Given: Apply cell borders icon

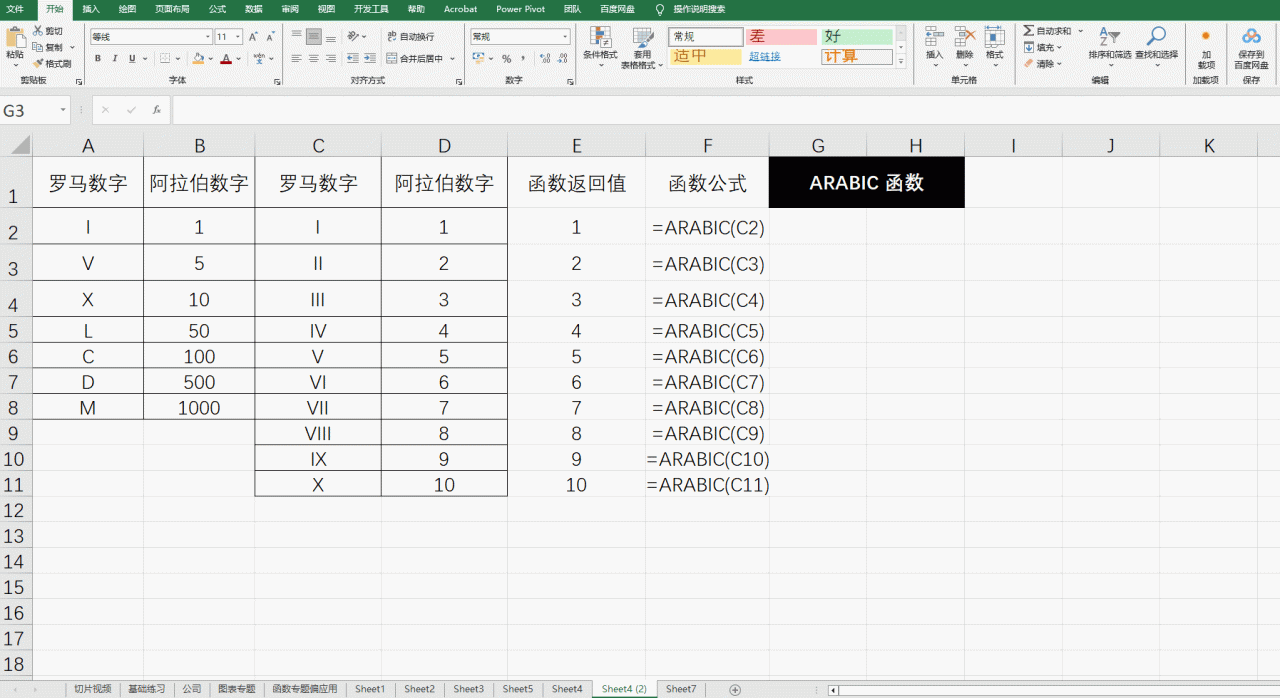Looking at the screenshot, I should (x=165, y=59).
